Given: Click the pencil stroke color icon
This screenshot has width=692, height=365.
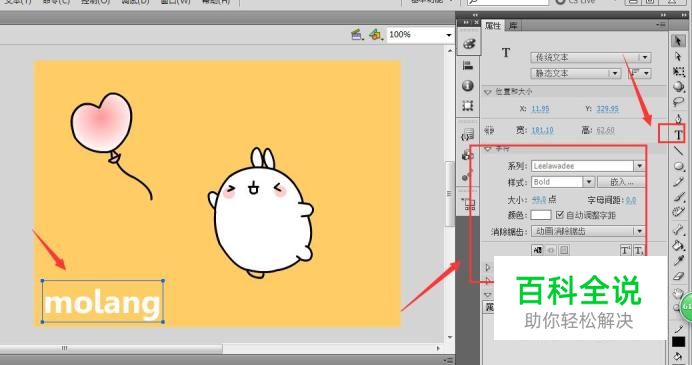Looking at the screenshot, I should [678, 328].
